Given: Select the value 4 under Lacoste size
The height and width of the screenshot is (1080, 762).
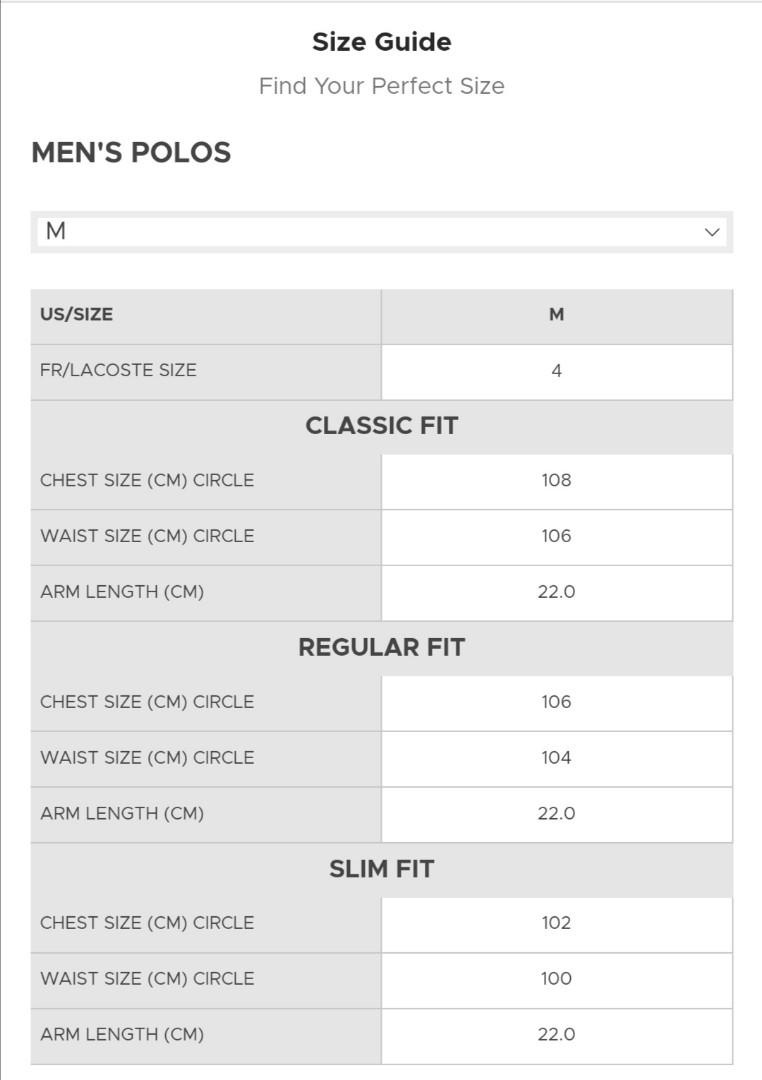Looking at the screenshot, I should [557, 369].
